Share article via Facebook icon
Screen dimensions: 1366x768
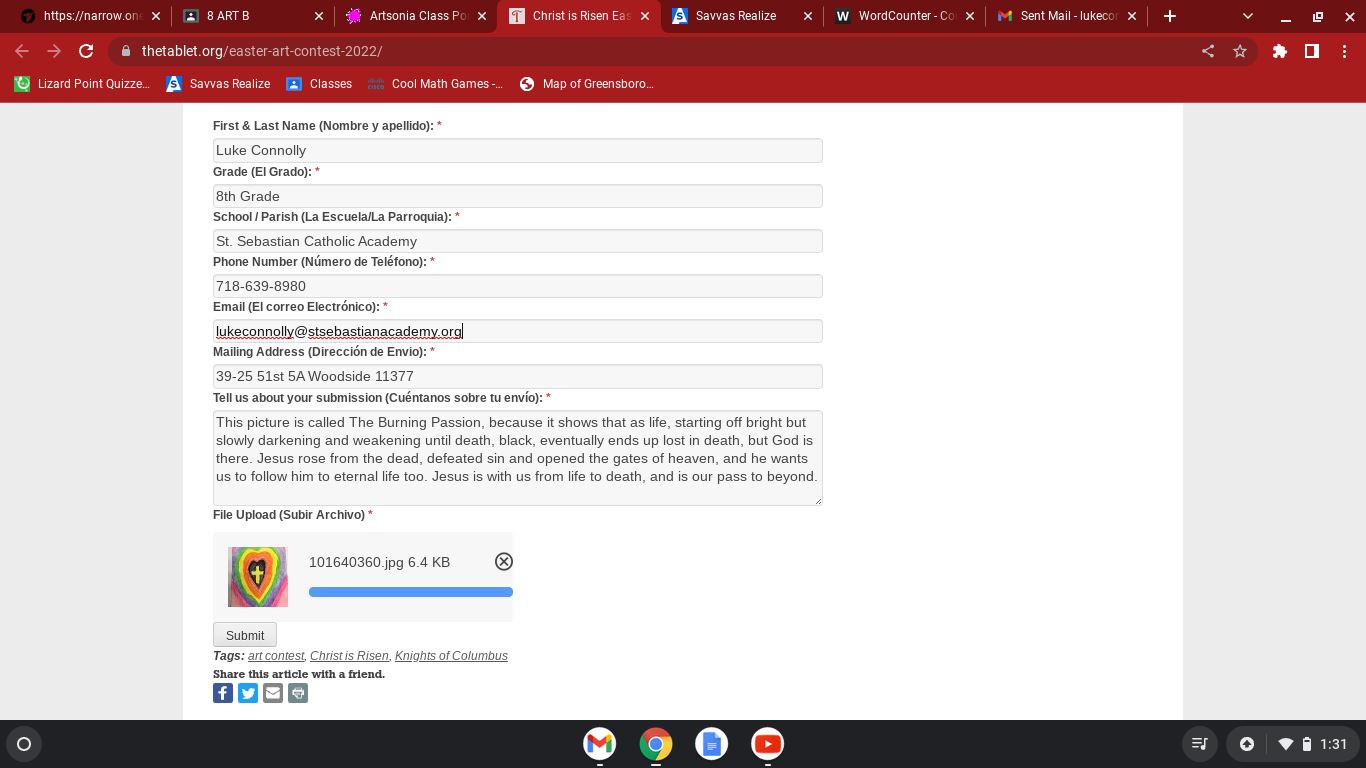coord(223,693)
